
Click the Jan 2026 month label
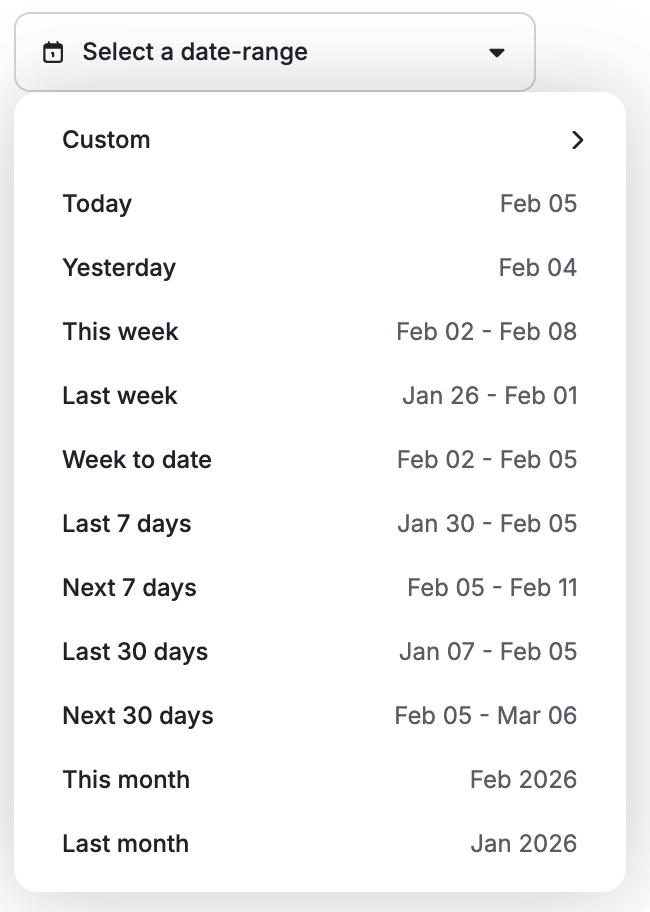point(523,844)
